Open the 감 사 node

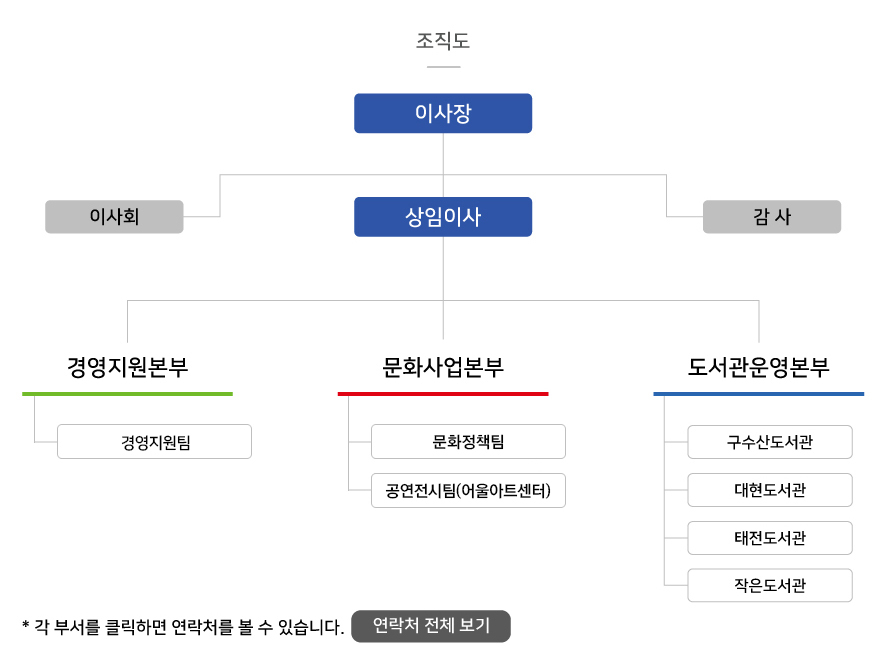click(772, 216)
